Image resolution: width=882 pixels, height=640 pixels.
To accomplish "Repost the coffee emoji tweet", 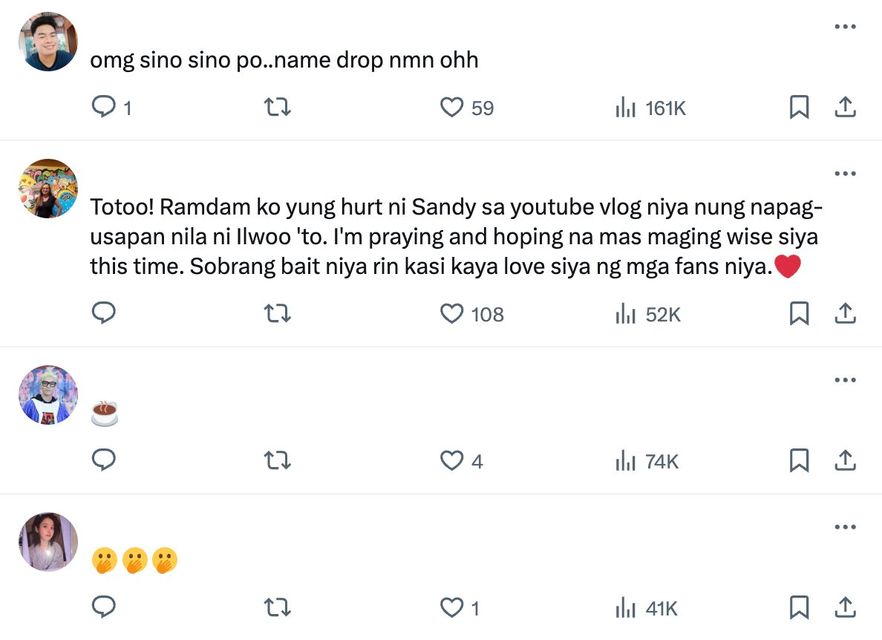I will click(277, 460).
